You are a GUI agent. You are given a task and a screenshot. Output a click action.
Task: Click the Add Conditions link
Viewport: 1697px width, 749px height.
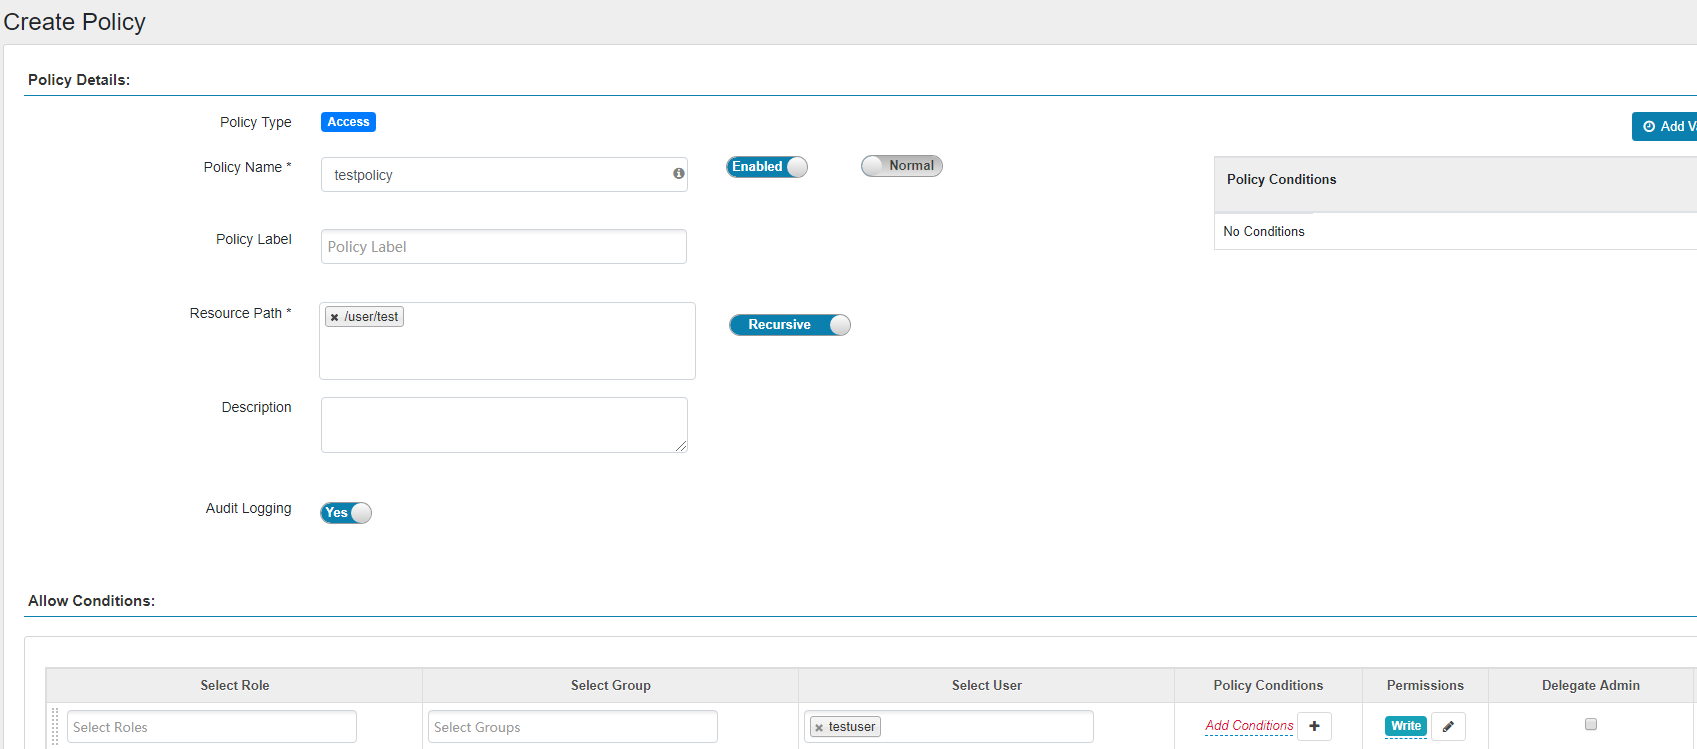tap(1249, 726)
